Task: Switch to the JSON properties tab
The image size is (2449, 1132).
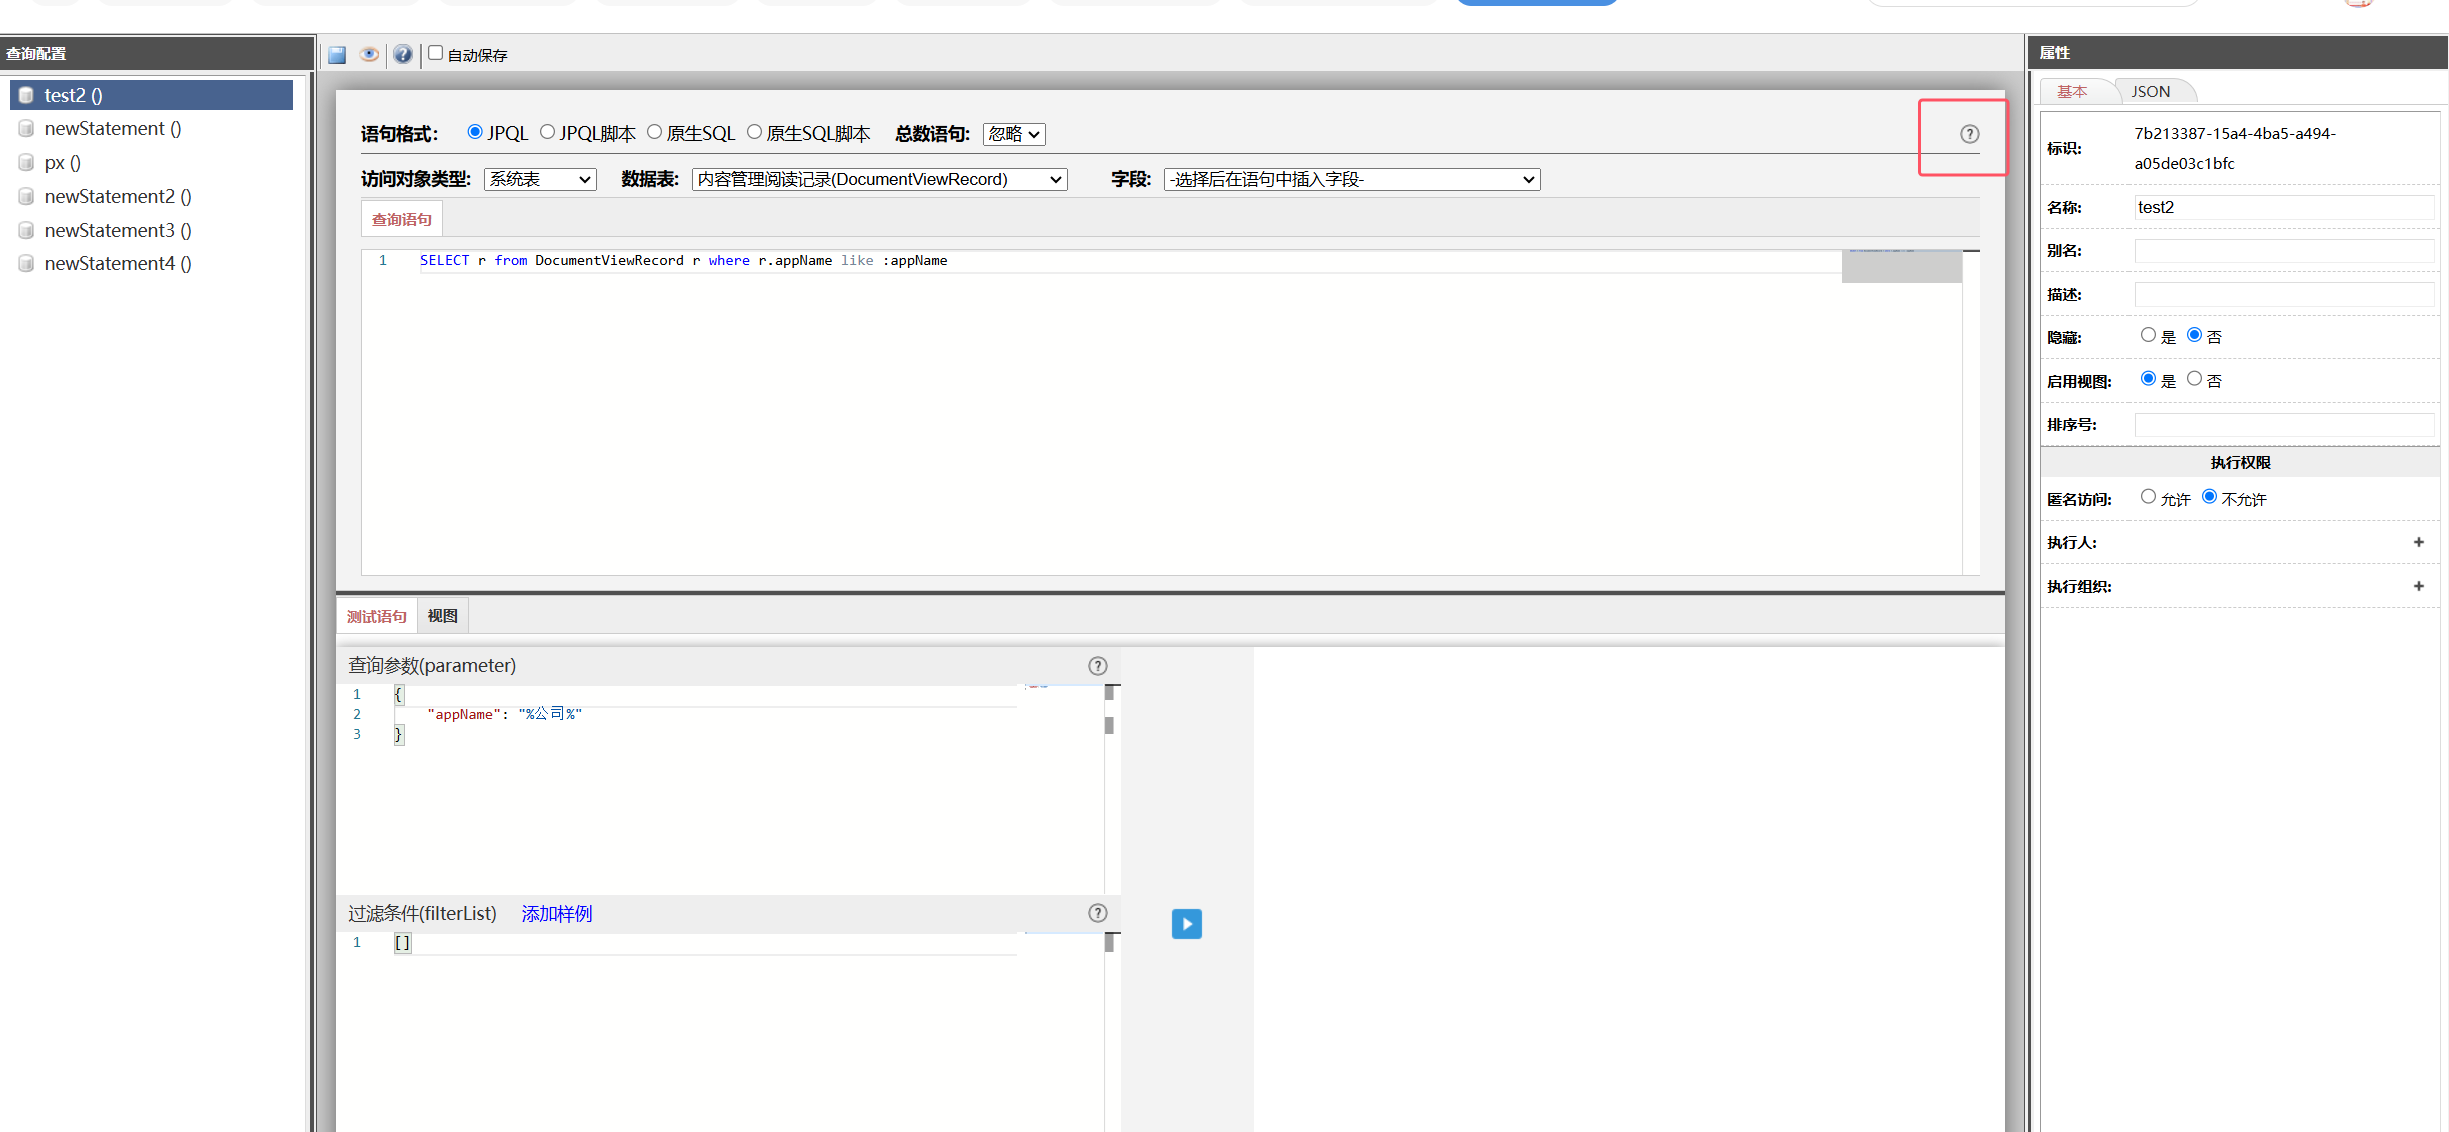Action: [2150, 91]
